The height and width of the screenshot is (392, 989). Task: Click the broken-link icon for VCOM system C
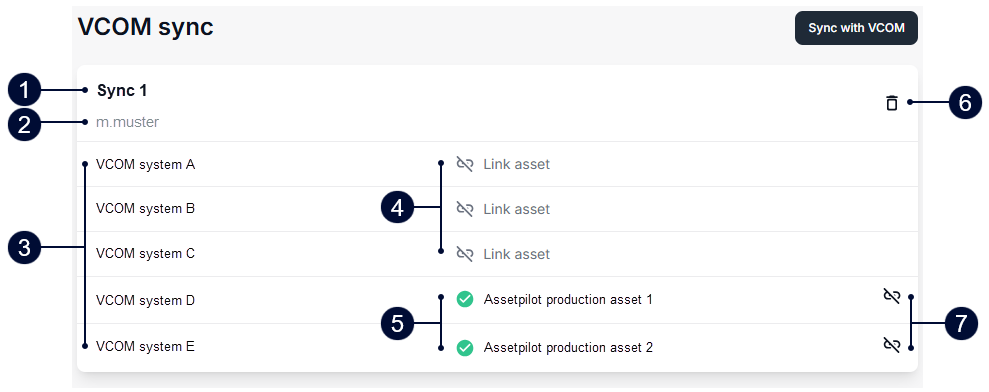[x=465, y=254]
